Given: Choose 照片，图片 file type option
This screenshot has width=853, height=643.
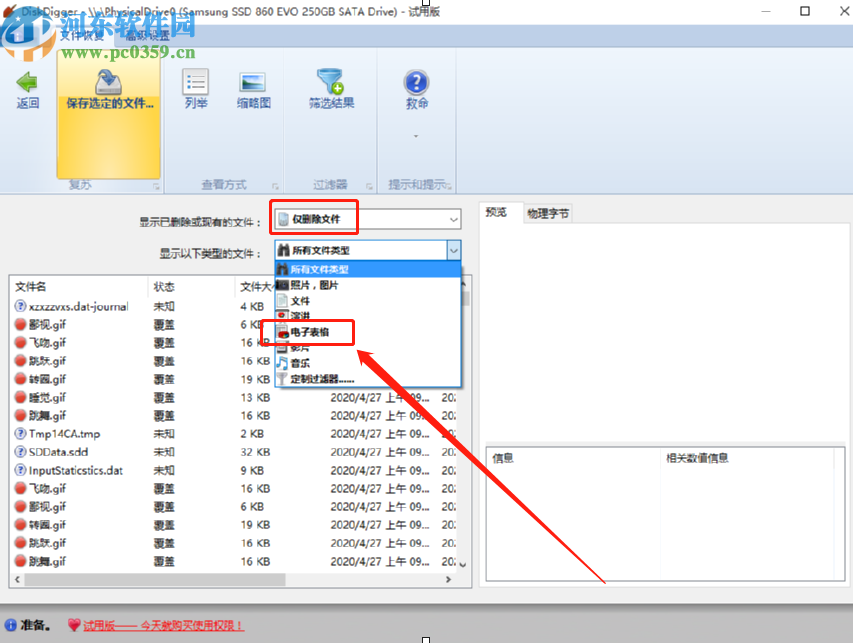Looking at the screenshot, I should pos(368,285).
